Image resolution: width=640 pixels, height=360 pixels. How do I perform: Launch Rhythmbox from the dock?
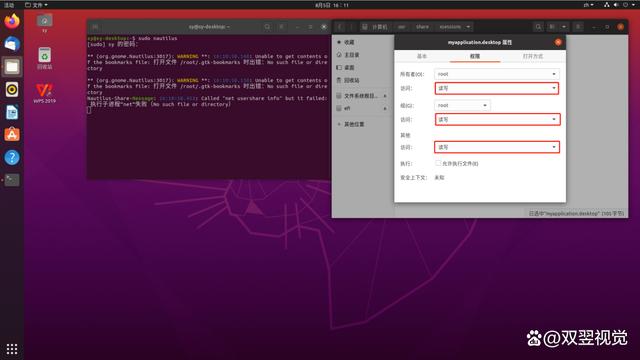[12, 89]
